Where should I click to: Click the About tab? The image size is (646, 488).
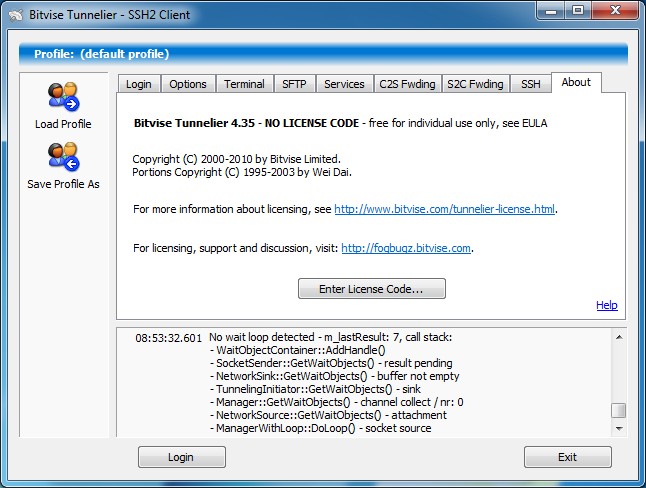click(576, 83)
